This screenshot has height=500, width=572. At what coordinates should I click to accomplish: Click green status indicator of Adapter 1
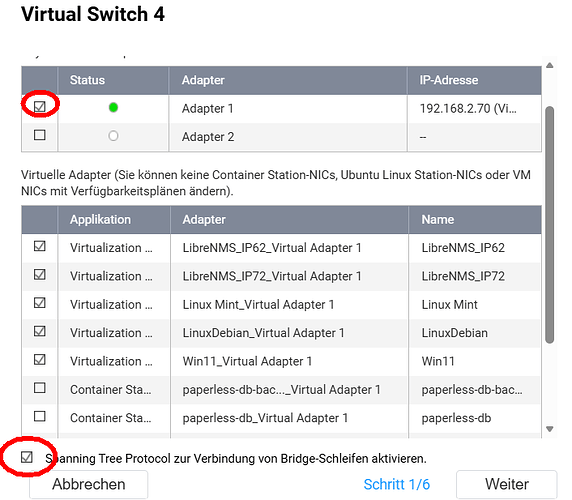pyautogui.click(x=113, y=107)
